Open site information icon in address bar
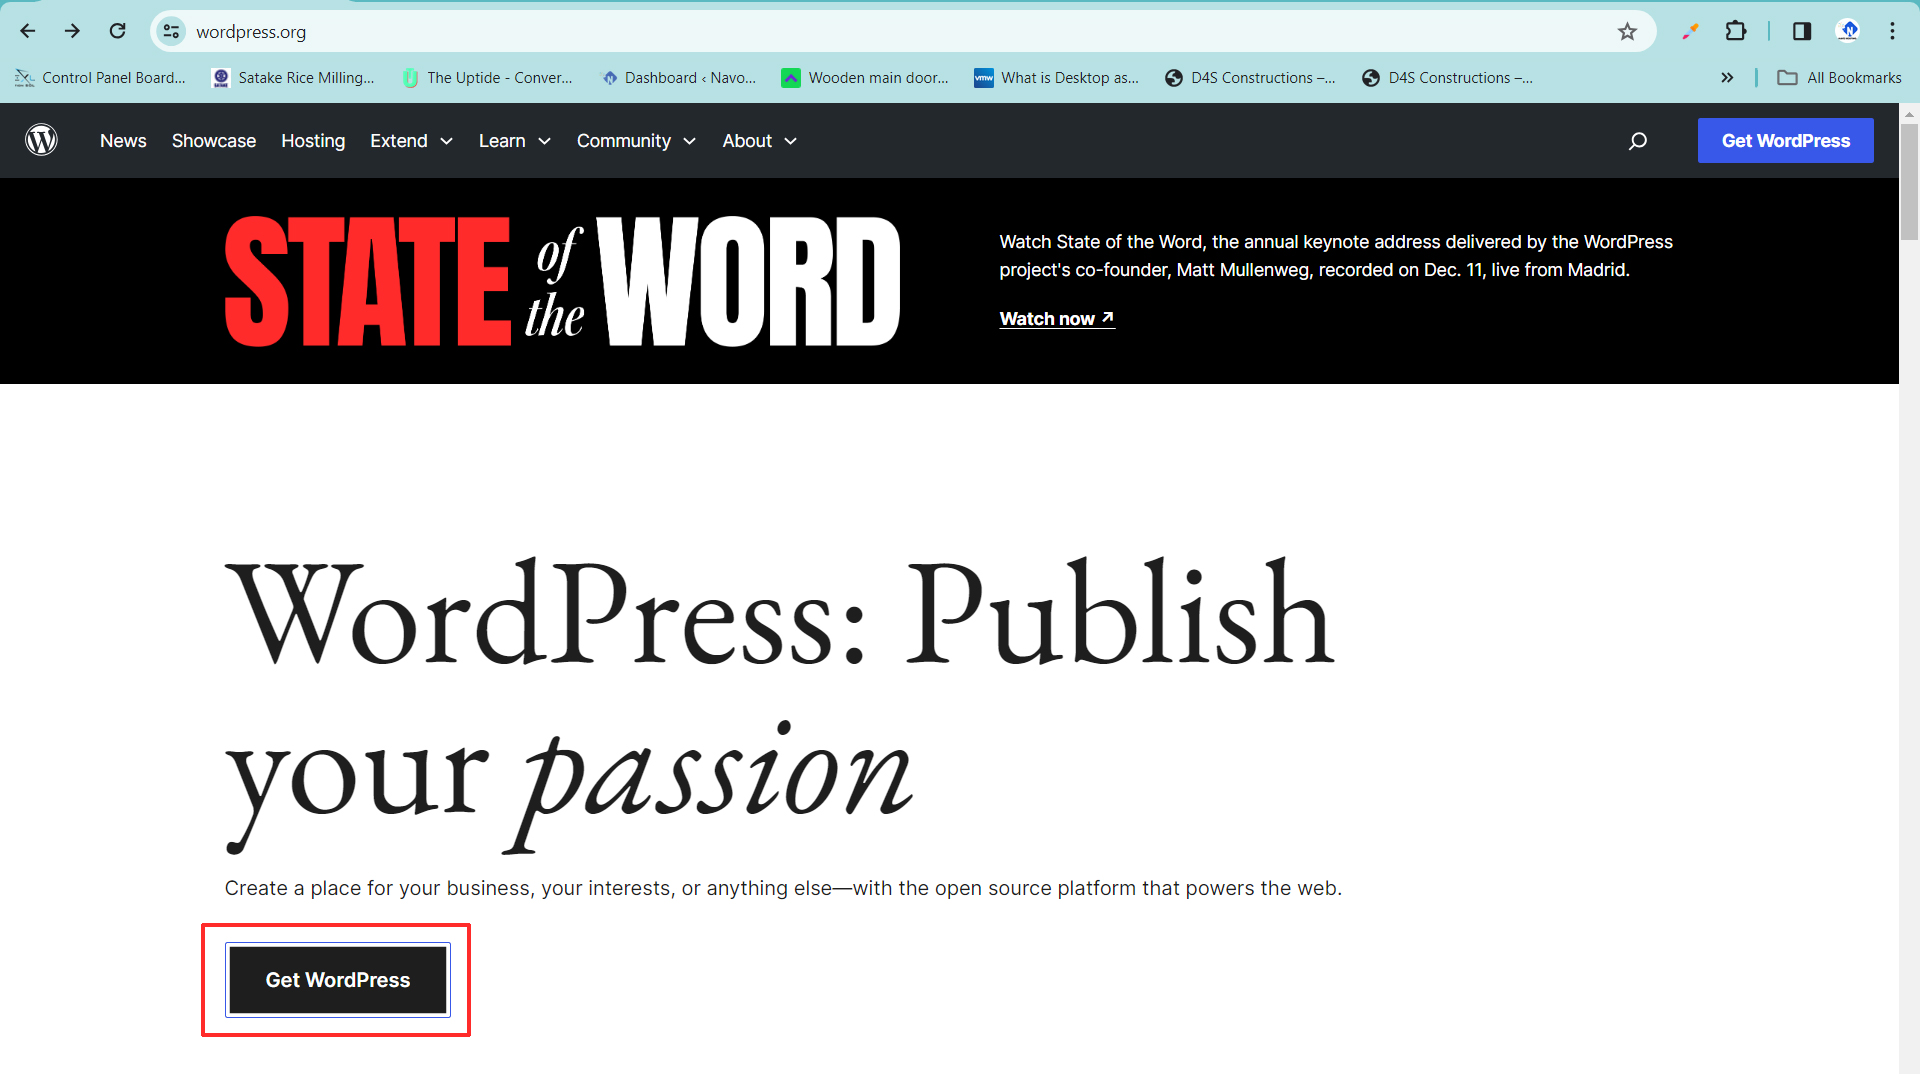1928x1074 pixels. click(172, 31)
